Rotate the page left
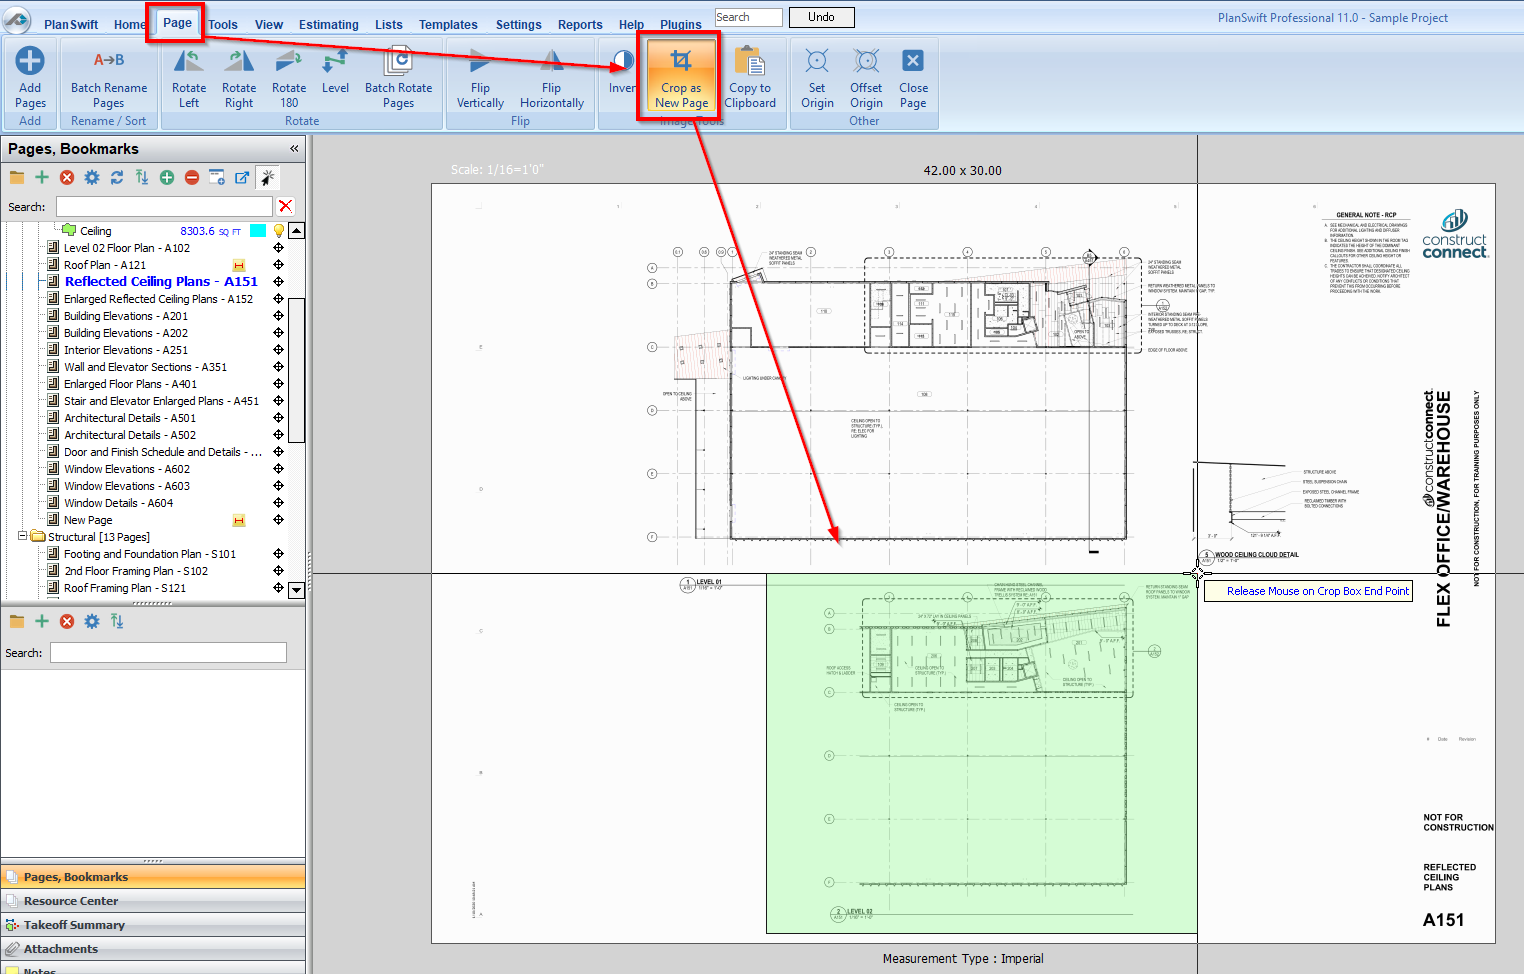Image resolution: width=1524 pixels, height=974 pixels. pos(189,78)
